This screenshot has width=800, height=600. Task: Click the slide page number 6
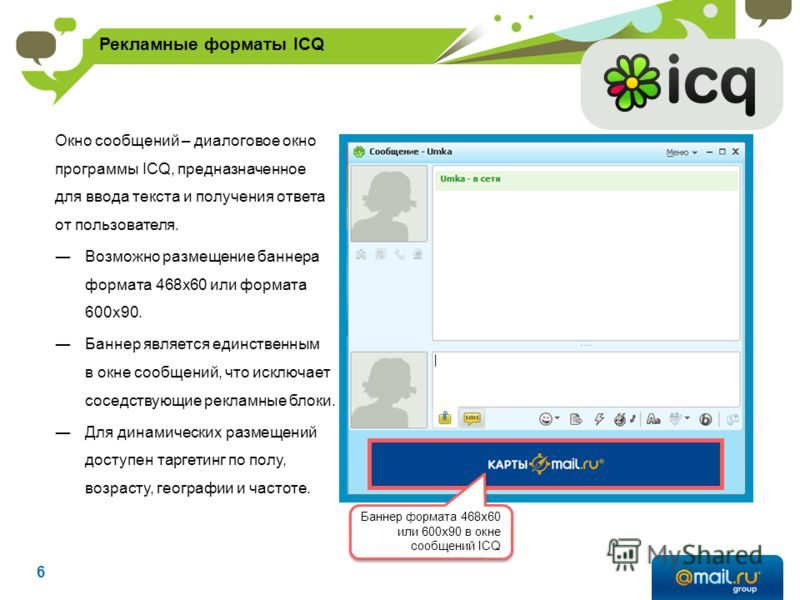coord(41,572)
